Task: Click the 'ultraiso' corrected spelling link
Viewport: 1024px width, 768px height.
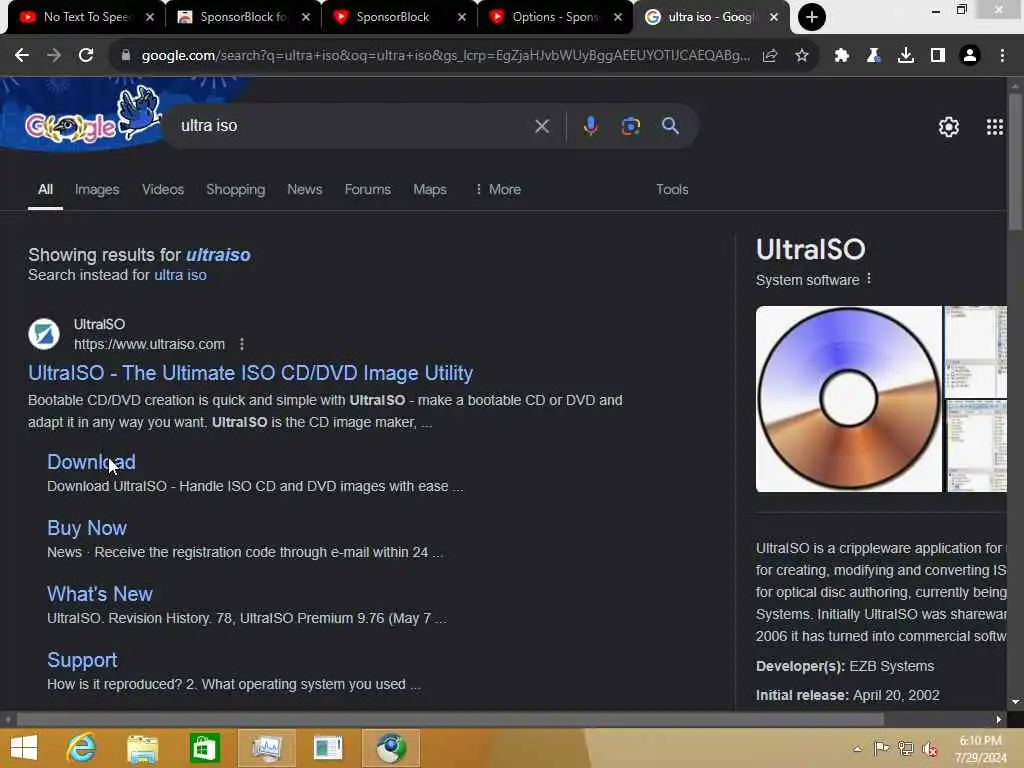Action: (x=218, y=255)
